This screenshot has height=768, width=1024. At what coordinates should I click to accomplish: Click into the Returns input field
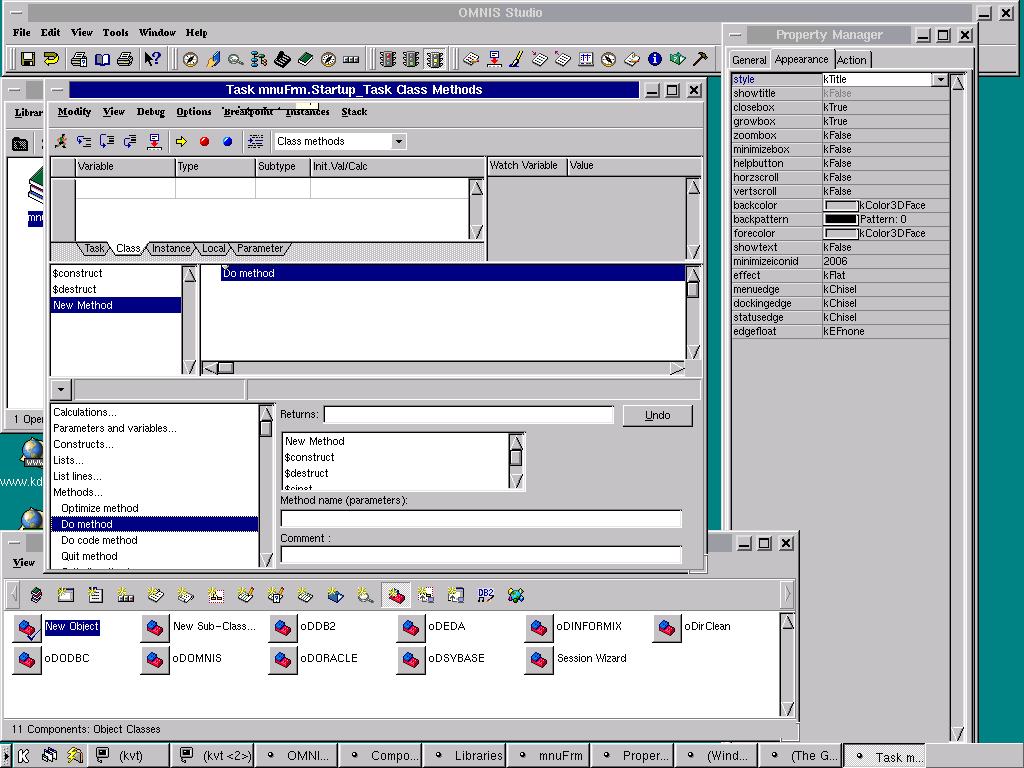(x=468, y=414)
